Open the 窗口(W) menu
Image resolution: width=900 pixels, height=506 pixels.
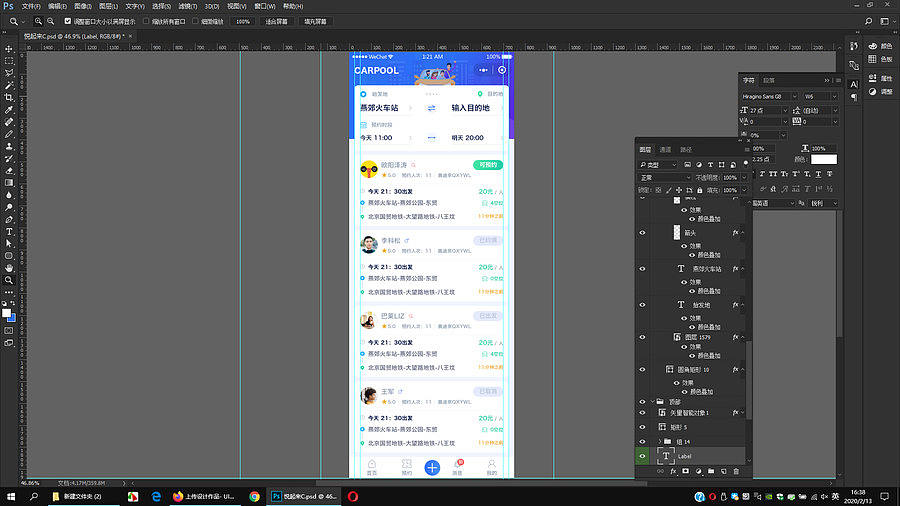point(265,6)
